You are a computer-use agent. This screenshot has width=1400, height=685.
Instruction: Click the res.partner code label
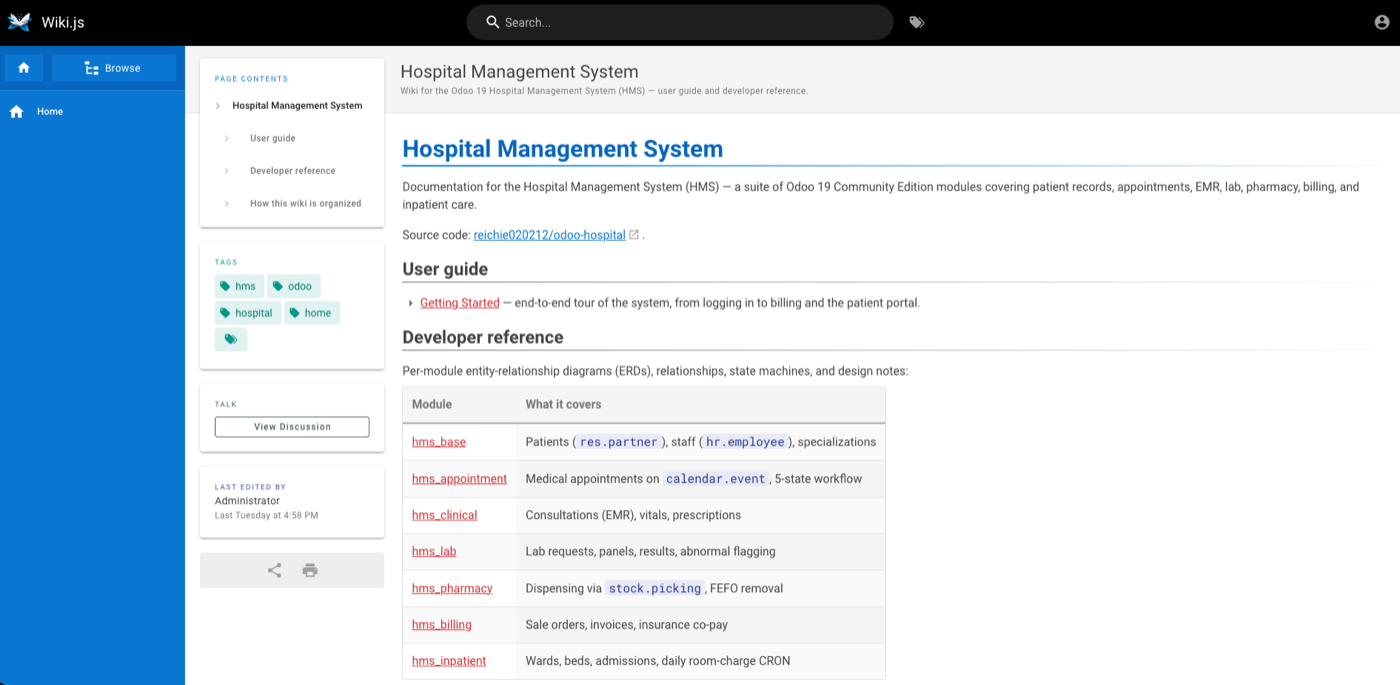(619, 442)
